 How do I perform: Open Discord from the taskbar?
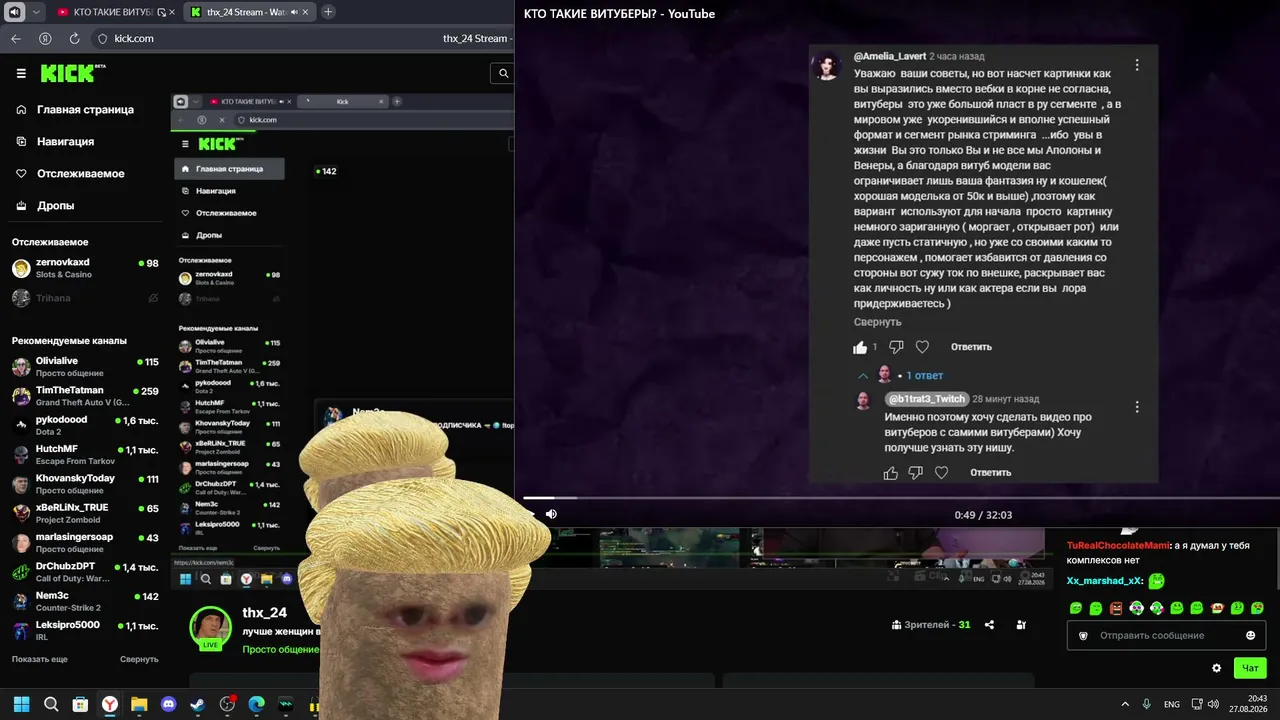coord(168,704)
